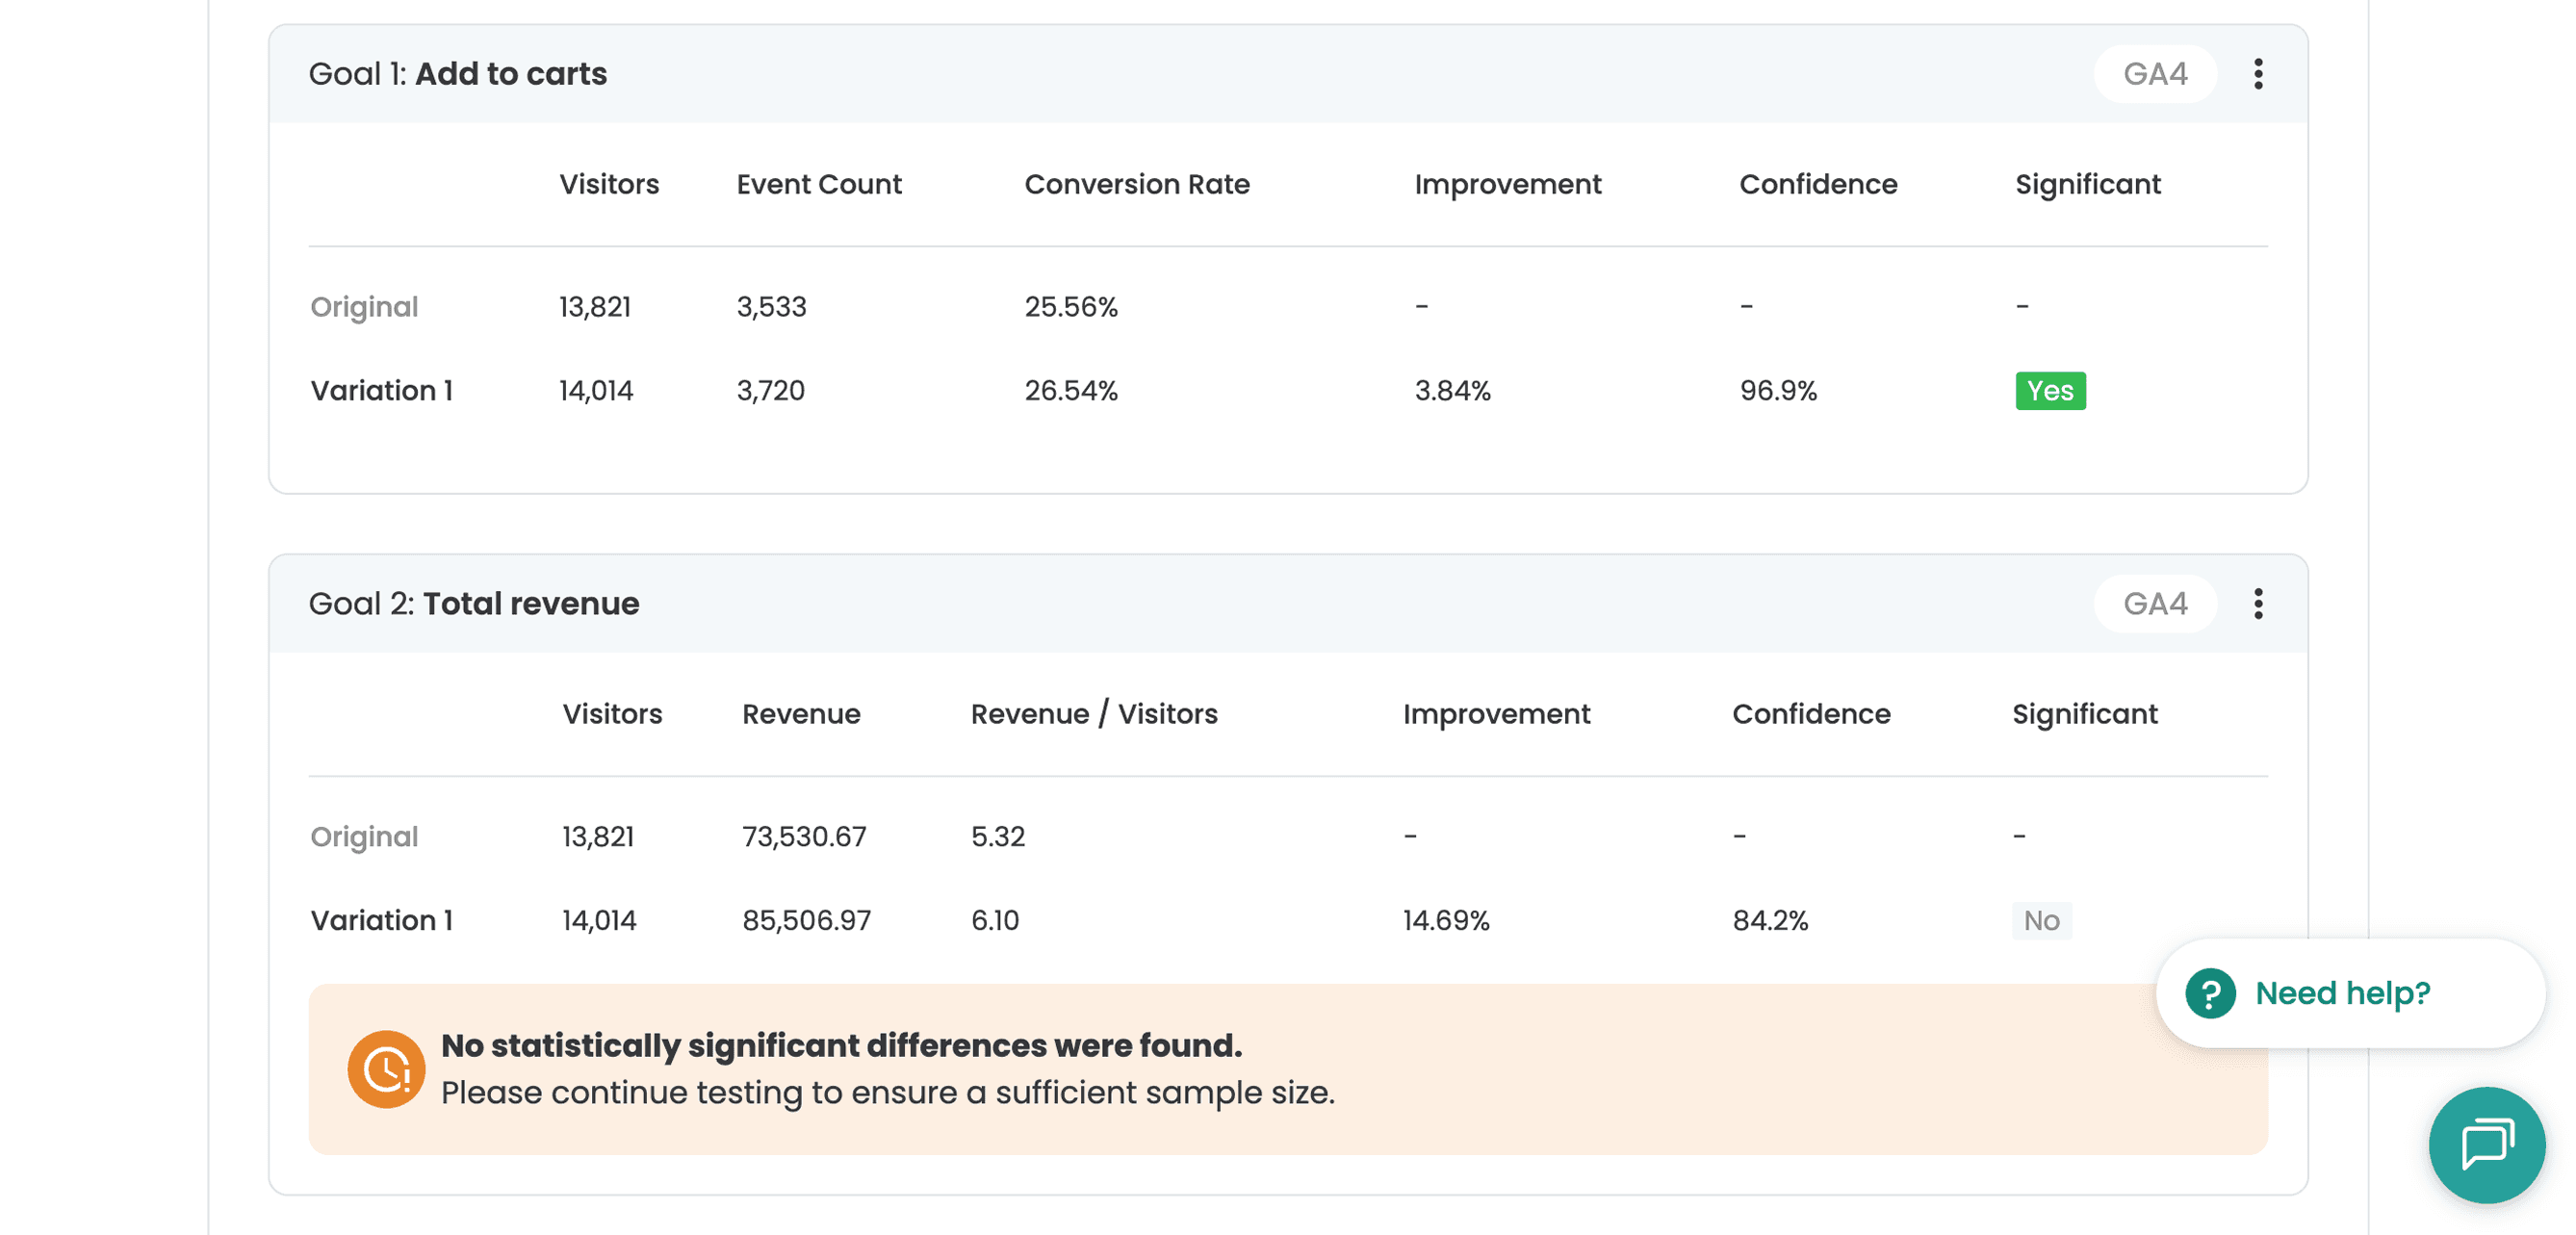Click the orange clock warning icon
2576x1235 pixels.
pos(386,1069)
